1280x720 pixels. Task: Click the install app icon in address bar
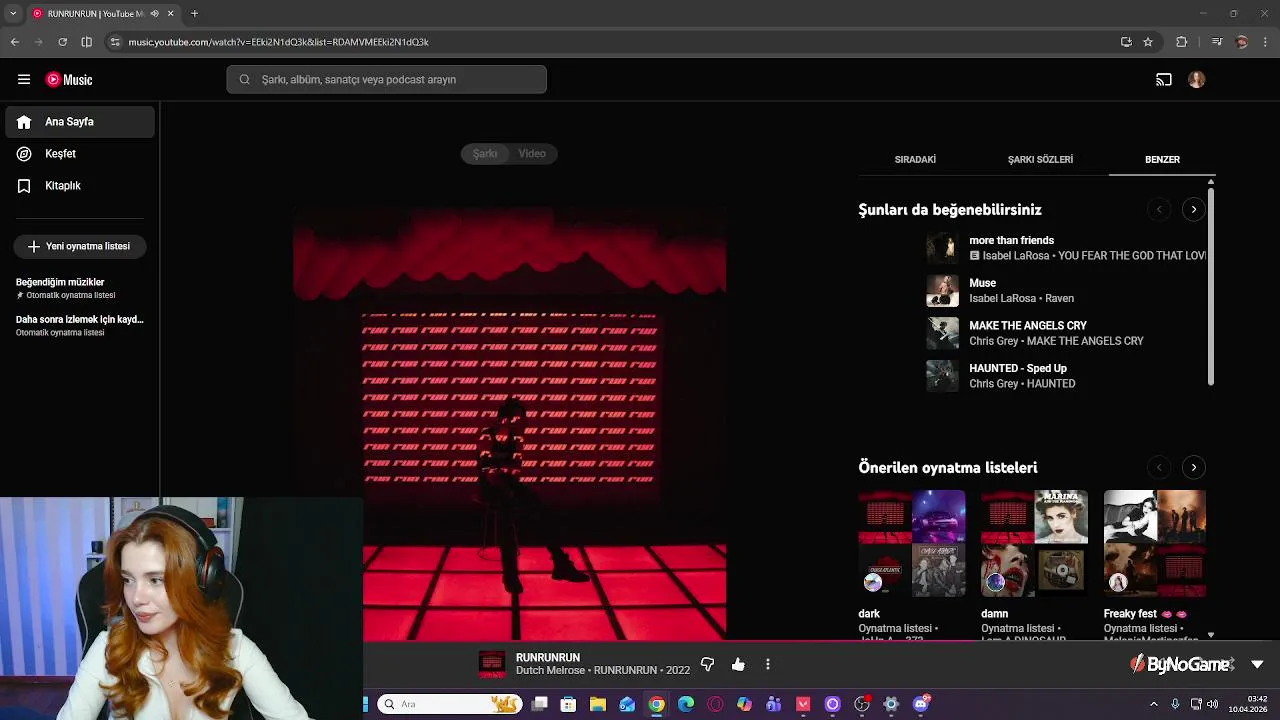[1126, 42]
